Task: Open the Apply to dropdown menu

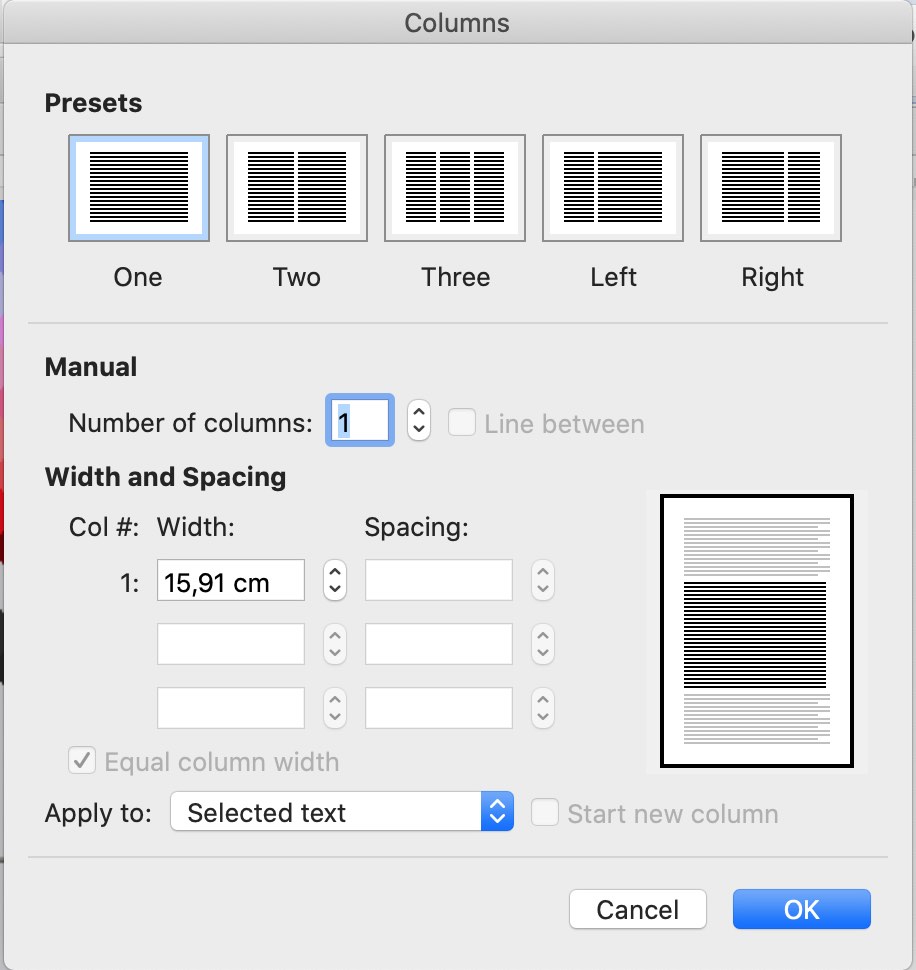Action: [x=342, y=812]
